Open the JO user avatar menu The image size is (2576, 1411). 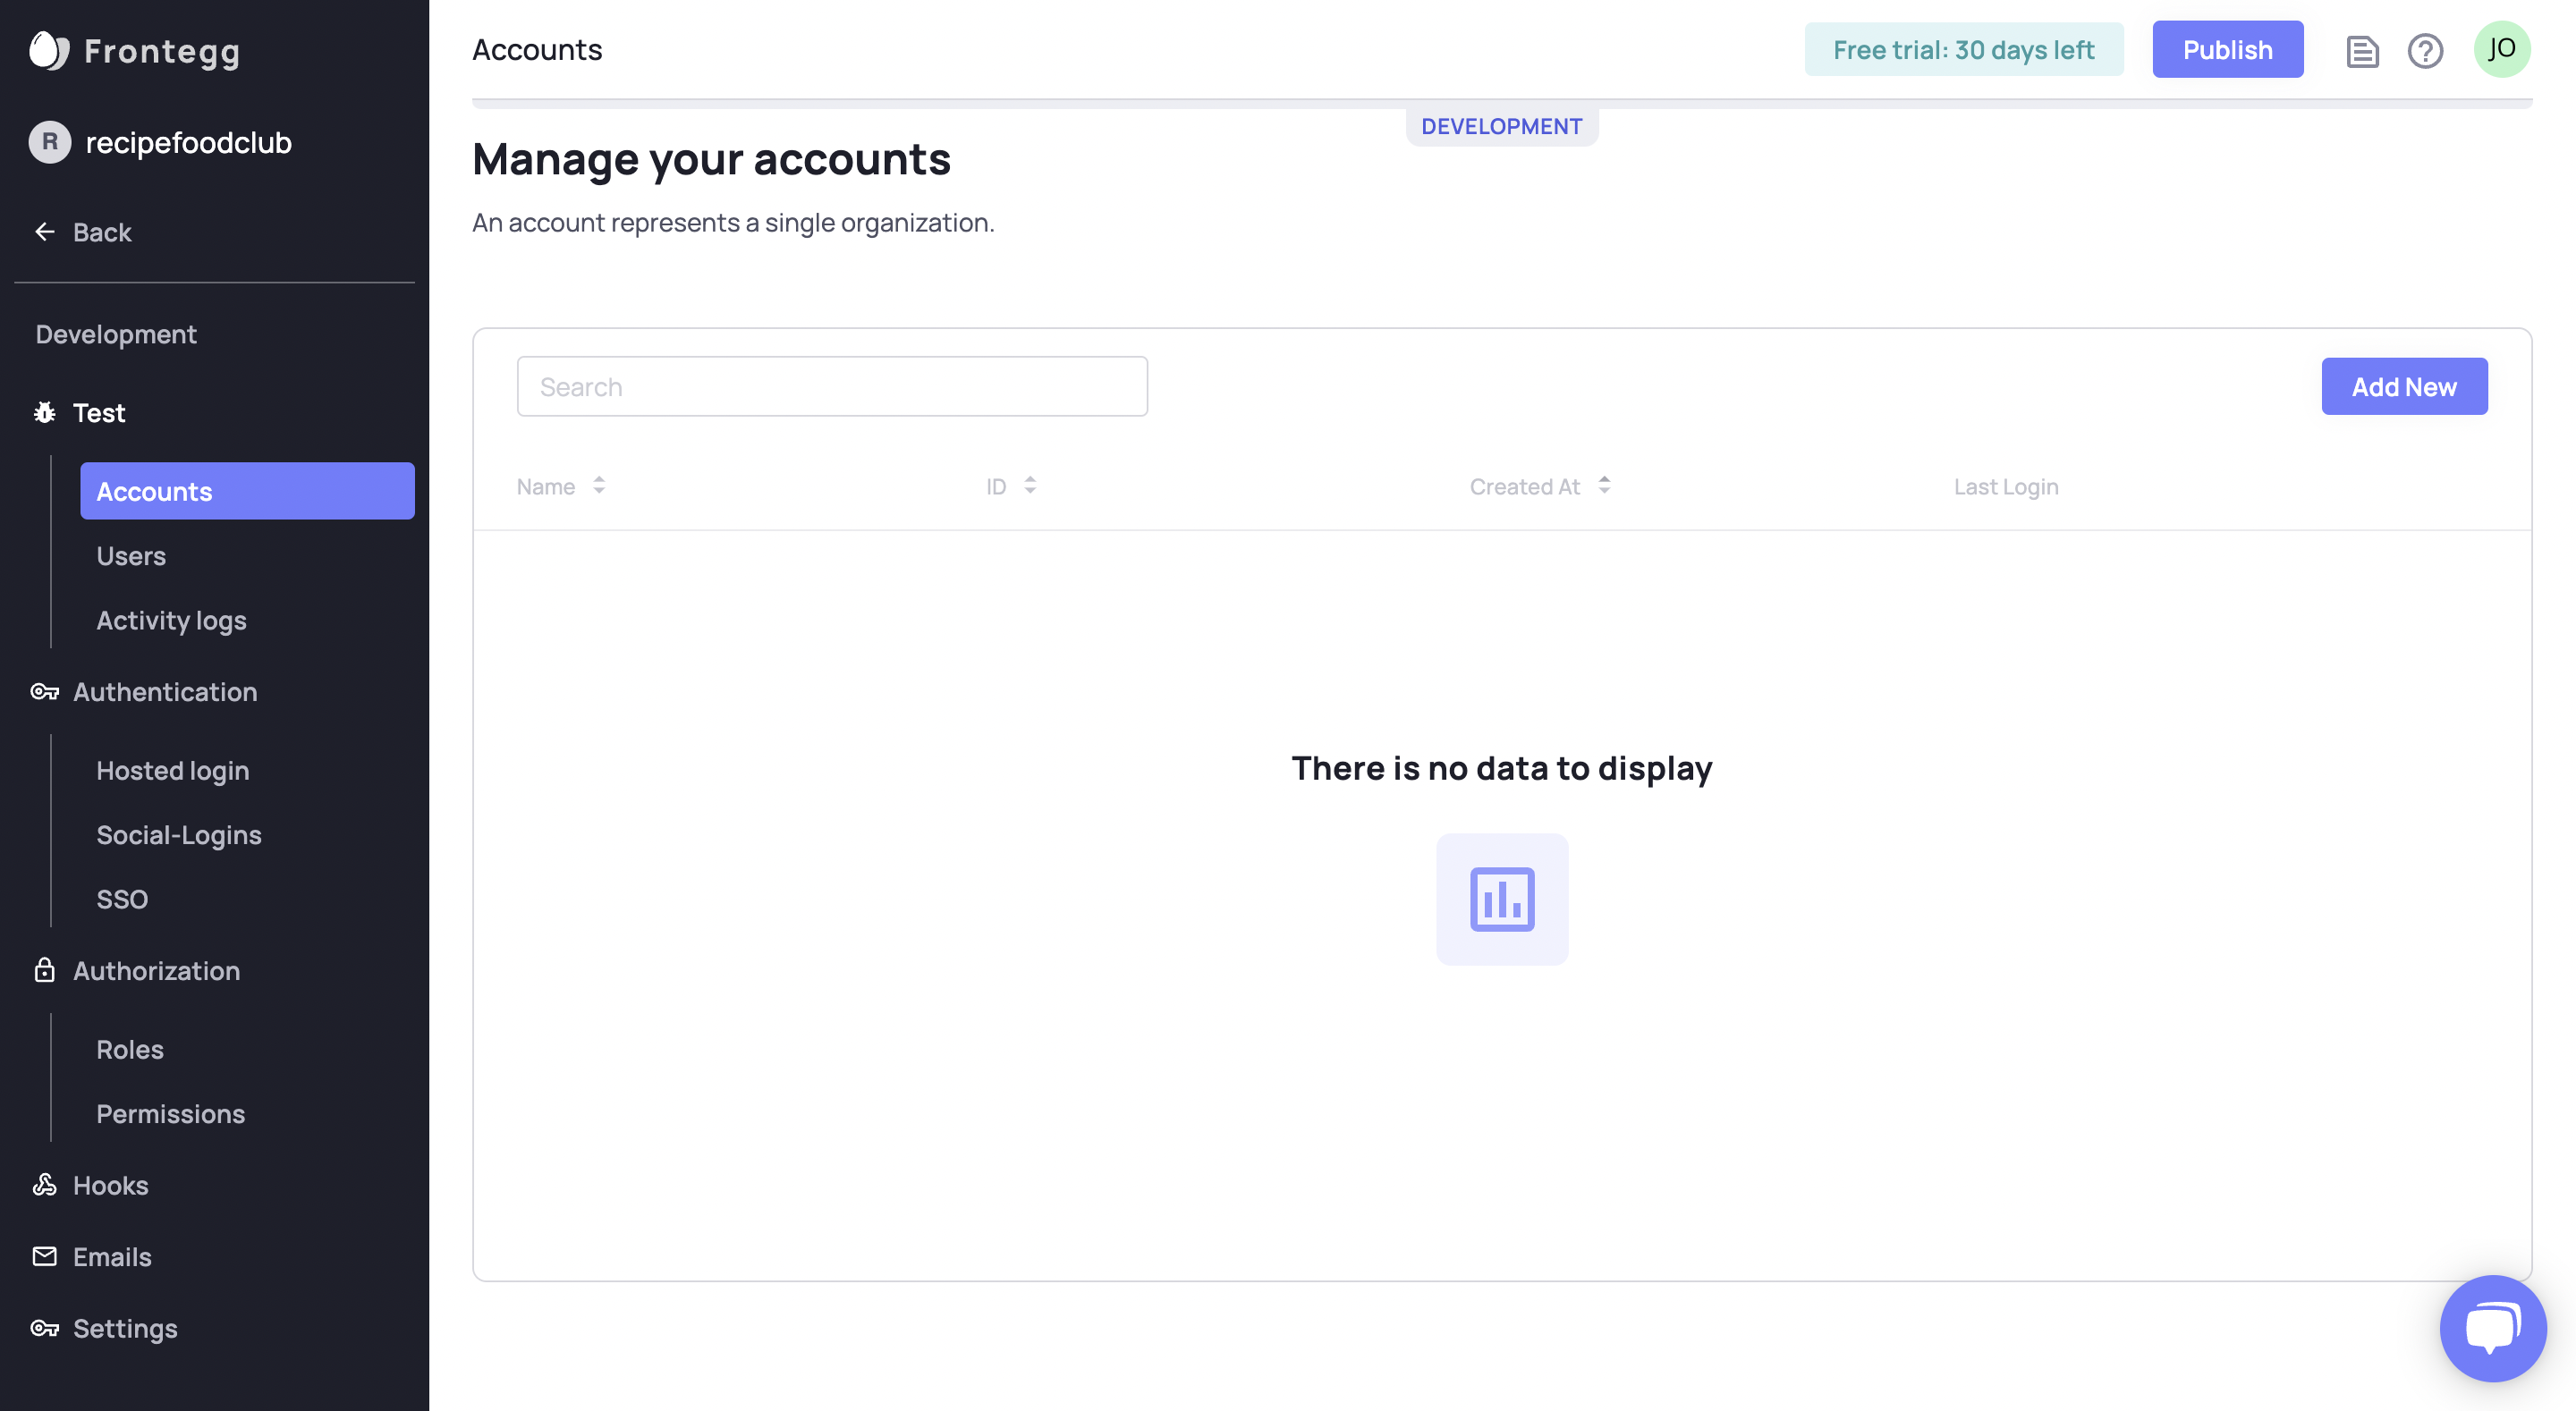(2501, 49)
